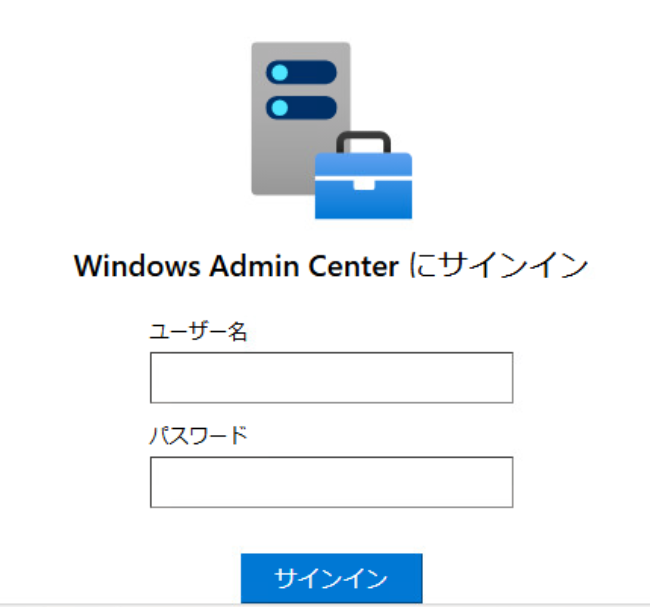
Task: Click the top dark-blue server drive slot
Action: coord(302,73)
